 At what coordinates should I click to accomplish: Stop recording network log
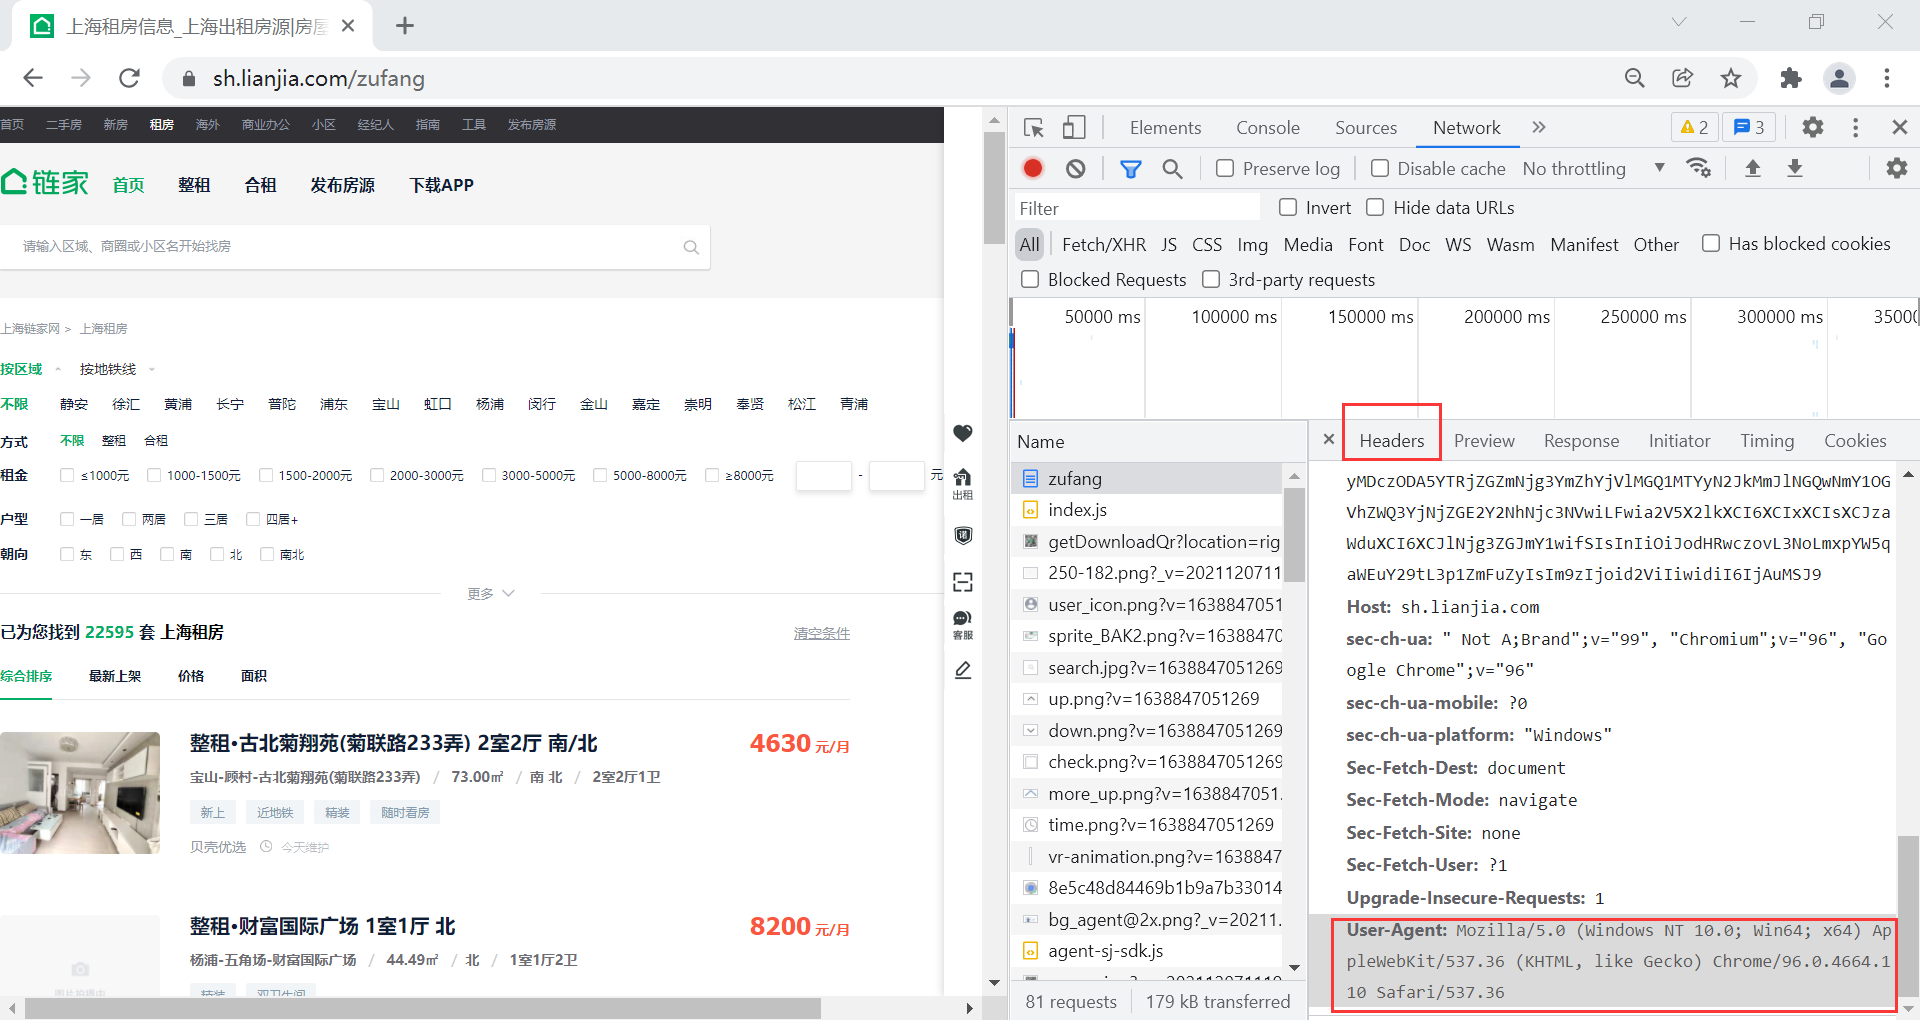click(x=1033, y=169)
